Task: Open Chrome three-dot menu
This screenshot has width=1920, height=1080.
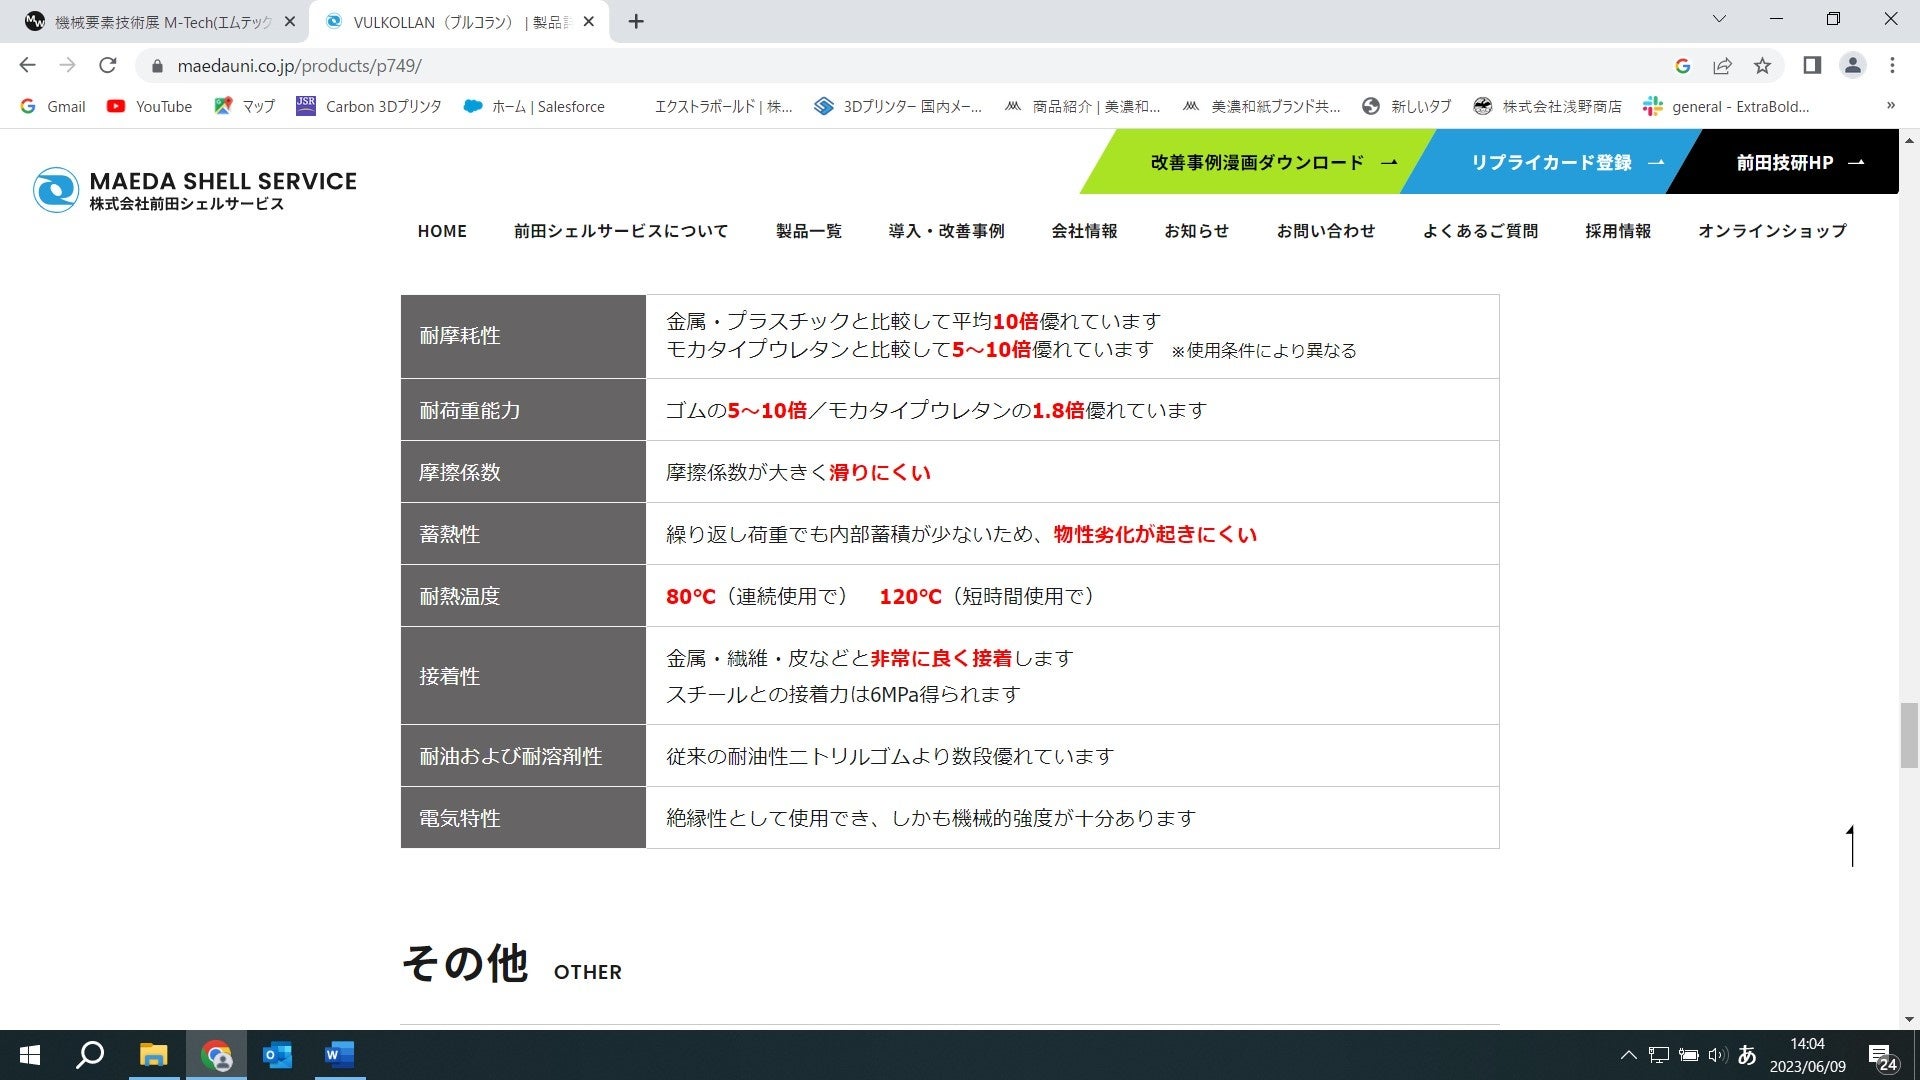Action: (x=1892, y=66)
